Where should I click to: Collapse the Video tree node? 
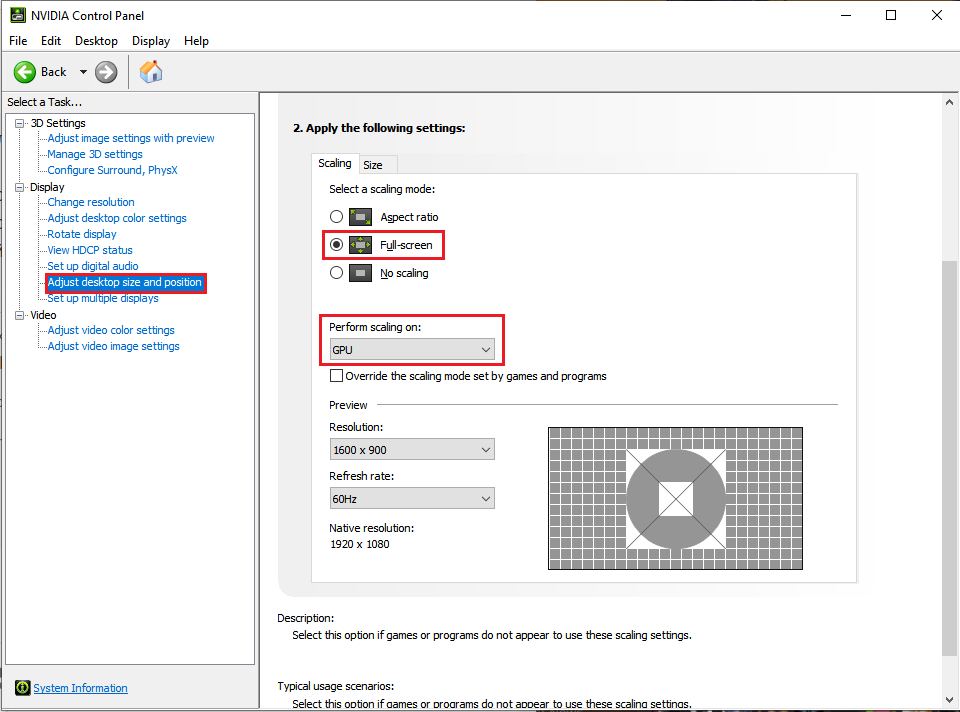click(20, 315)
